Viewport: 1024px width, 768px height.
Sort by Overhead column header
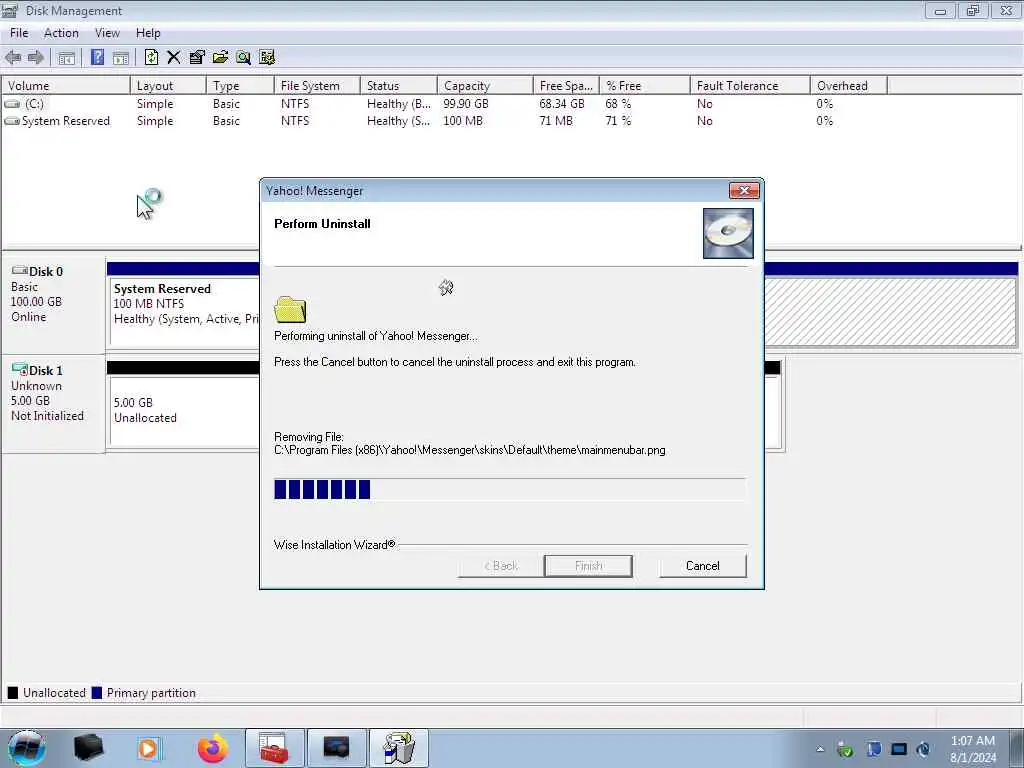[848, 86]
